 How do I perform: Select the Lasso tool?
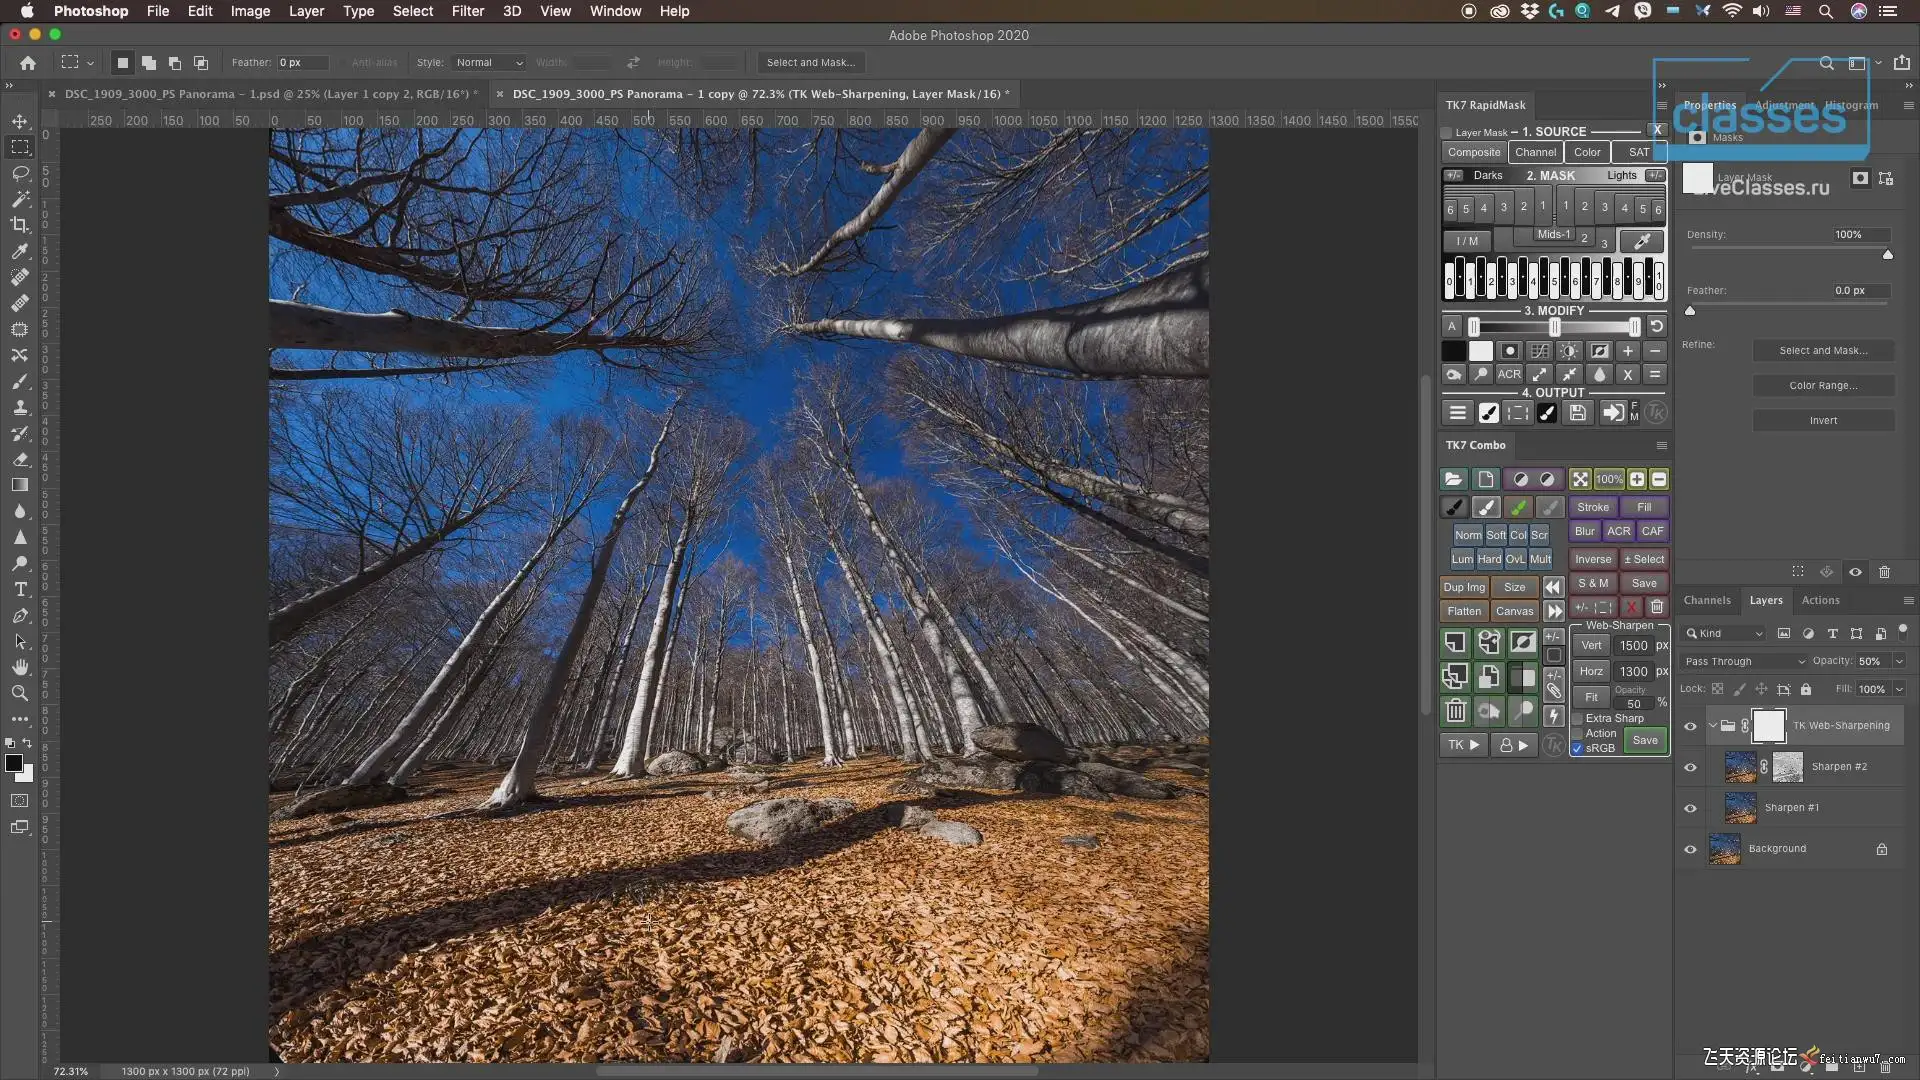tap(20, 173)
